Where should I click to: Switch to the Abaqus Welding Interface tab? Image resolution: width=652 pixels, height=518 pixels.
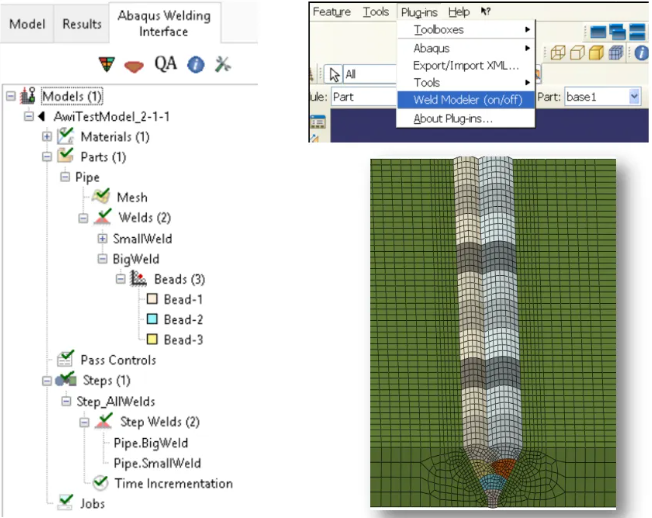click(x=164, y=23)
